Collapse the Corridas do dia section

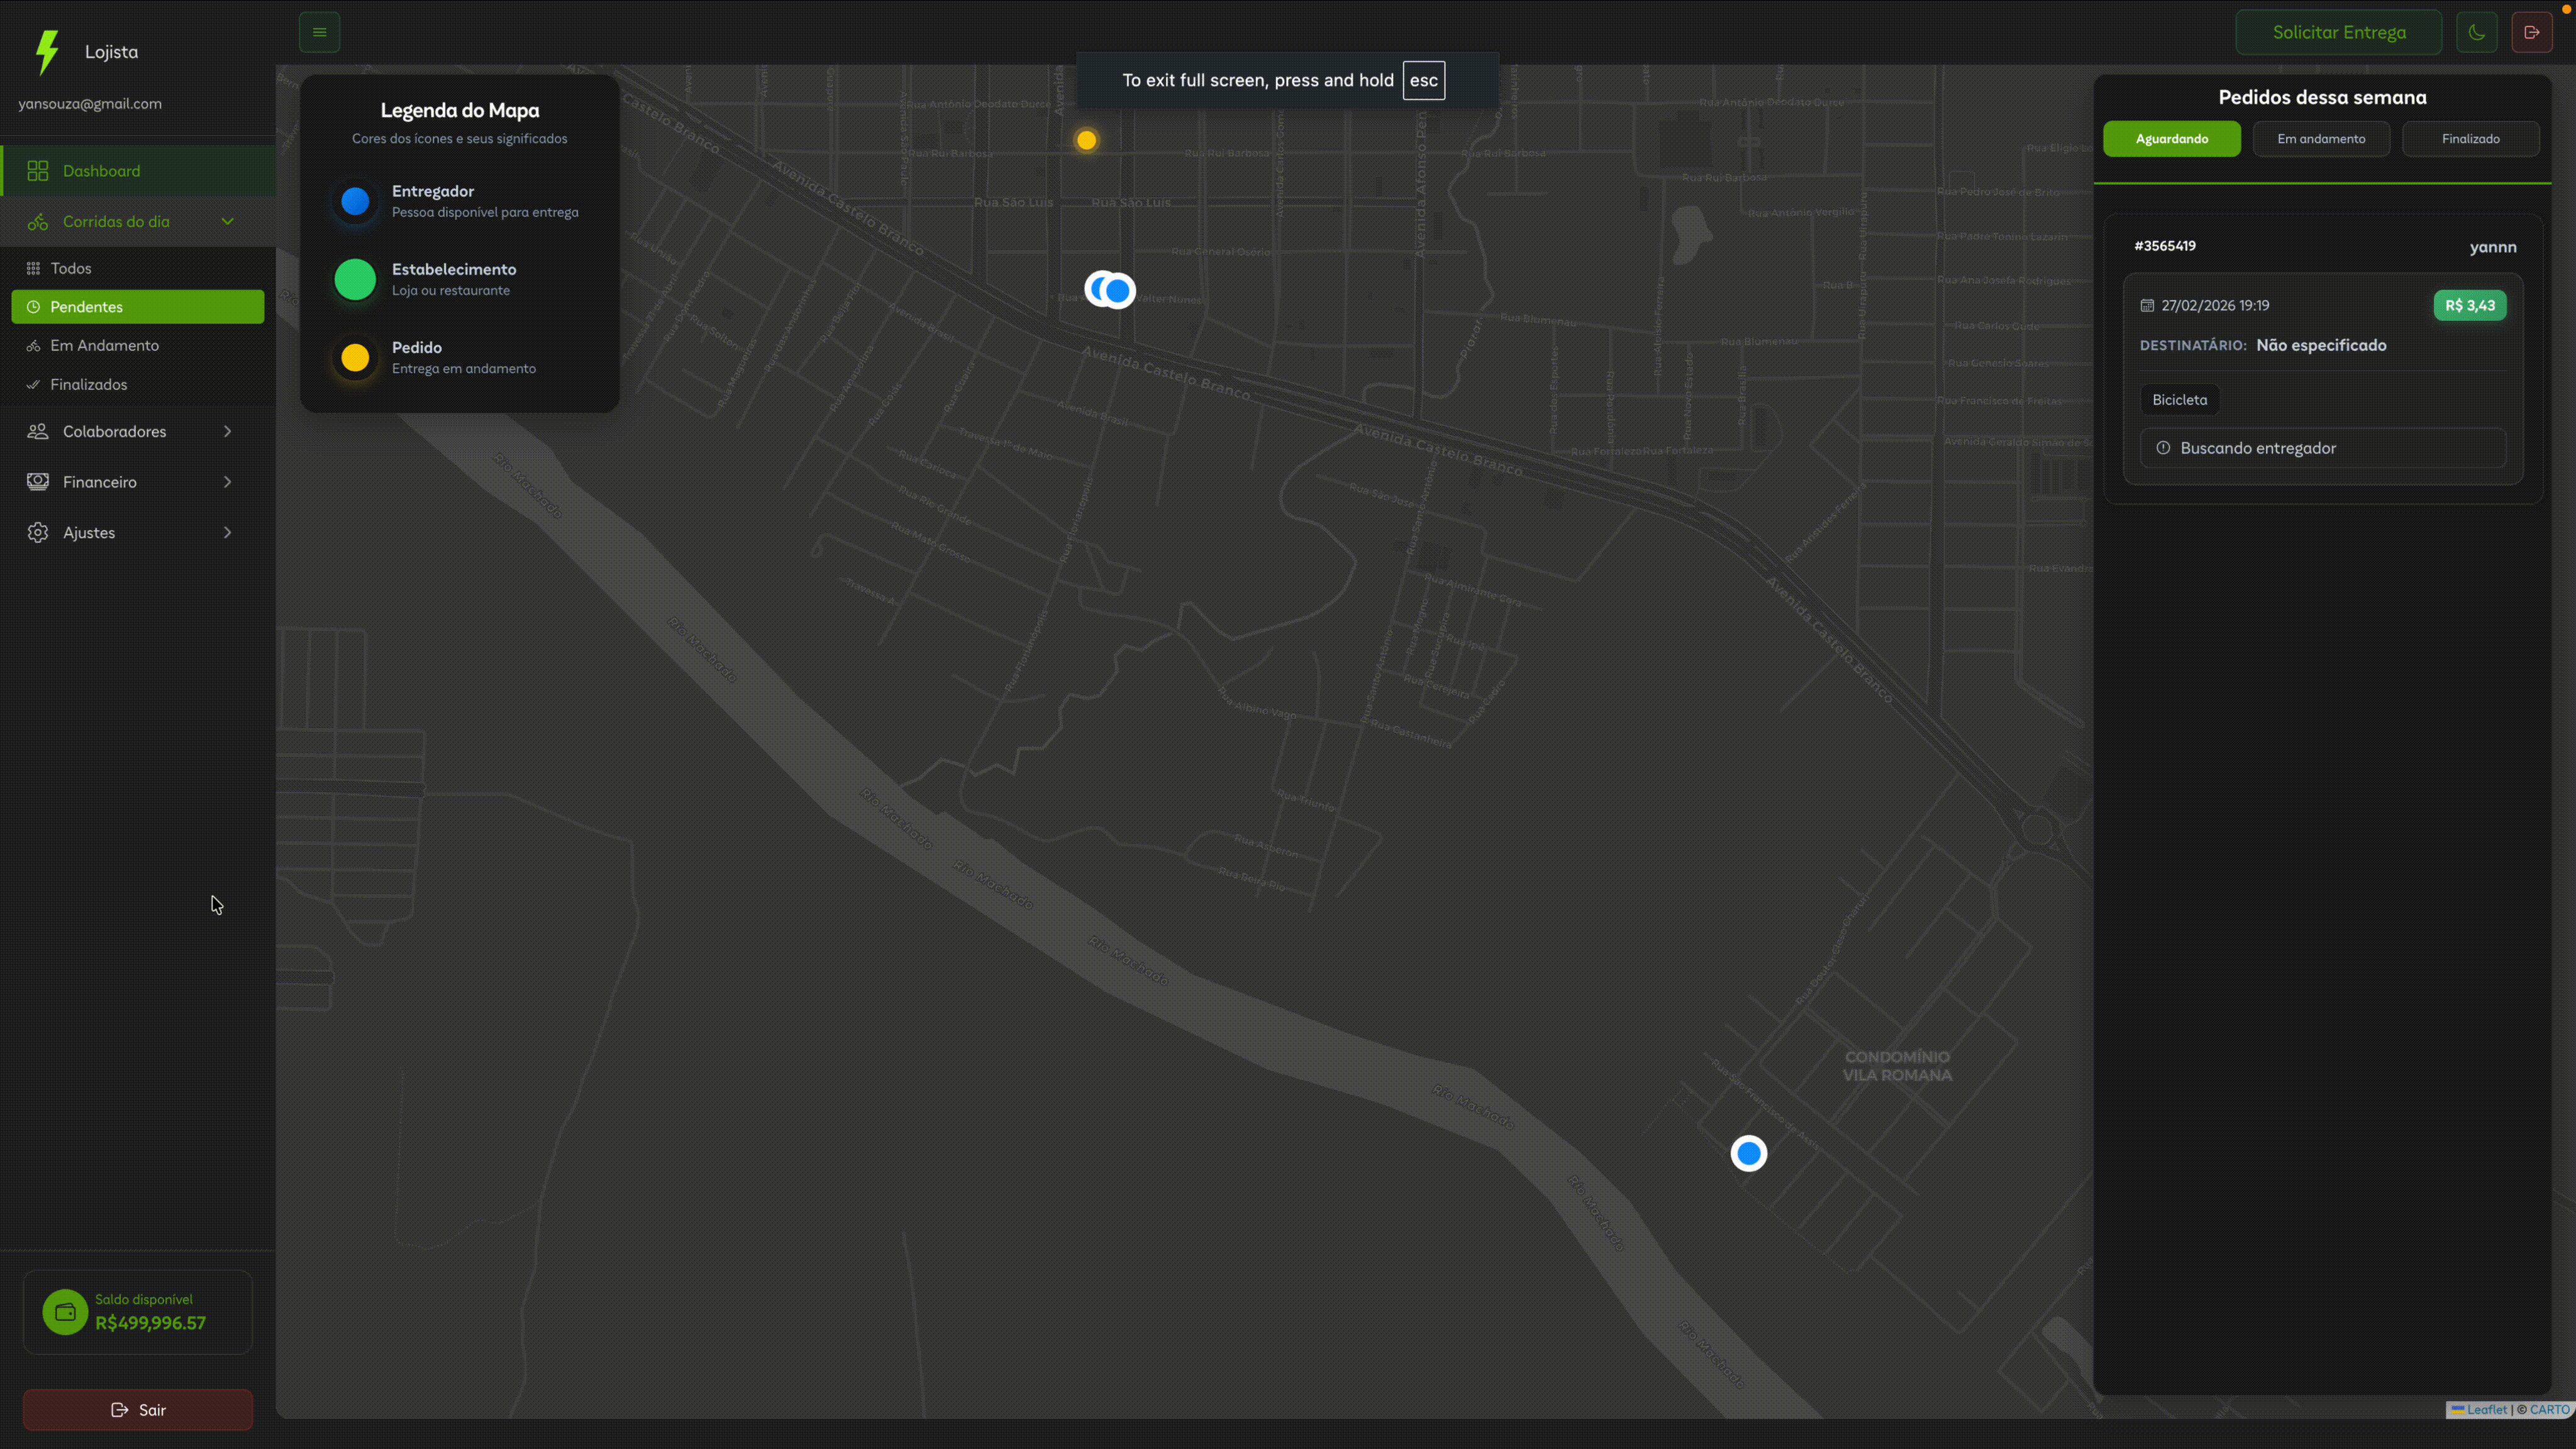coord(227,222)
